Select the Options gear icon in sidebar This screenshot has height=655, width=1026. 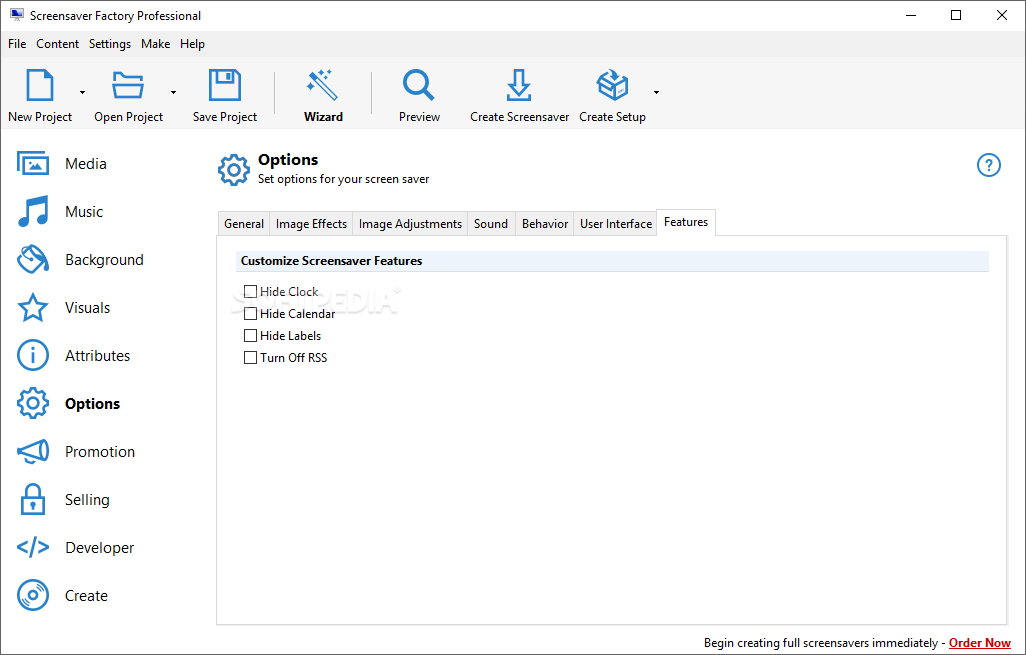coord(33,403)
